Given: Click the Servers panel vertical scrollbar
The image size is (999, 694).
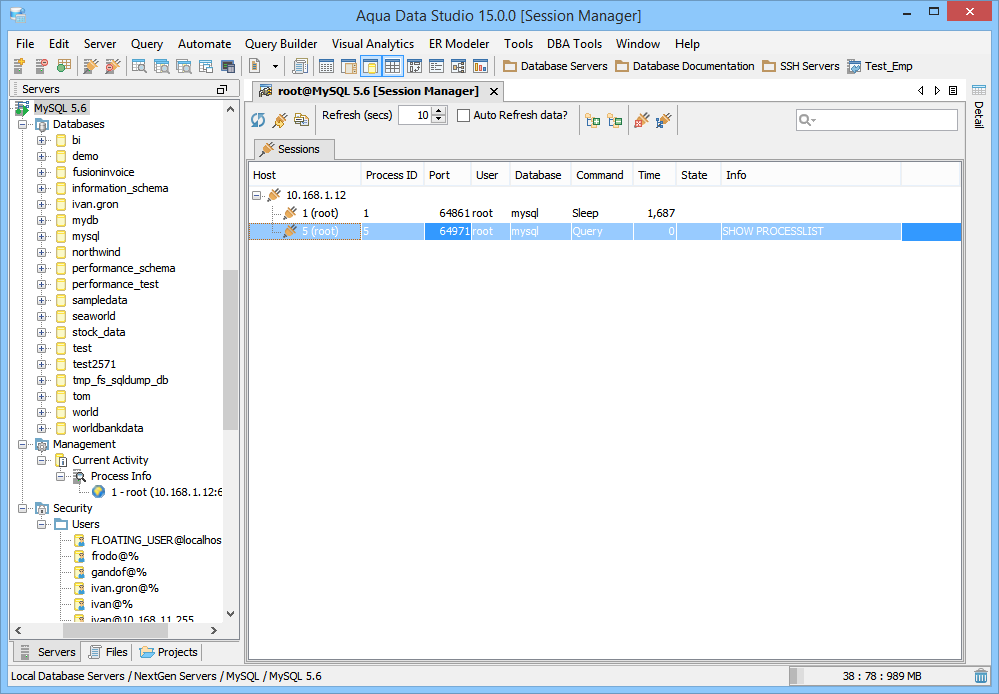Looking at the screenshot, I should [x=230, y=350].
